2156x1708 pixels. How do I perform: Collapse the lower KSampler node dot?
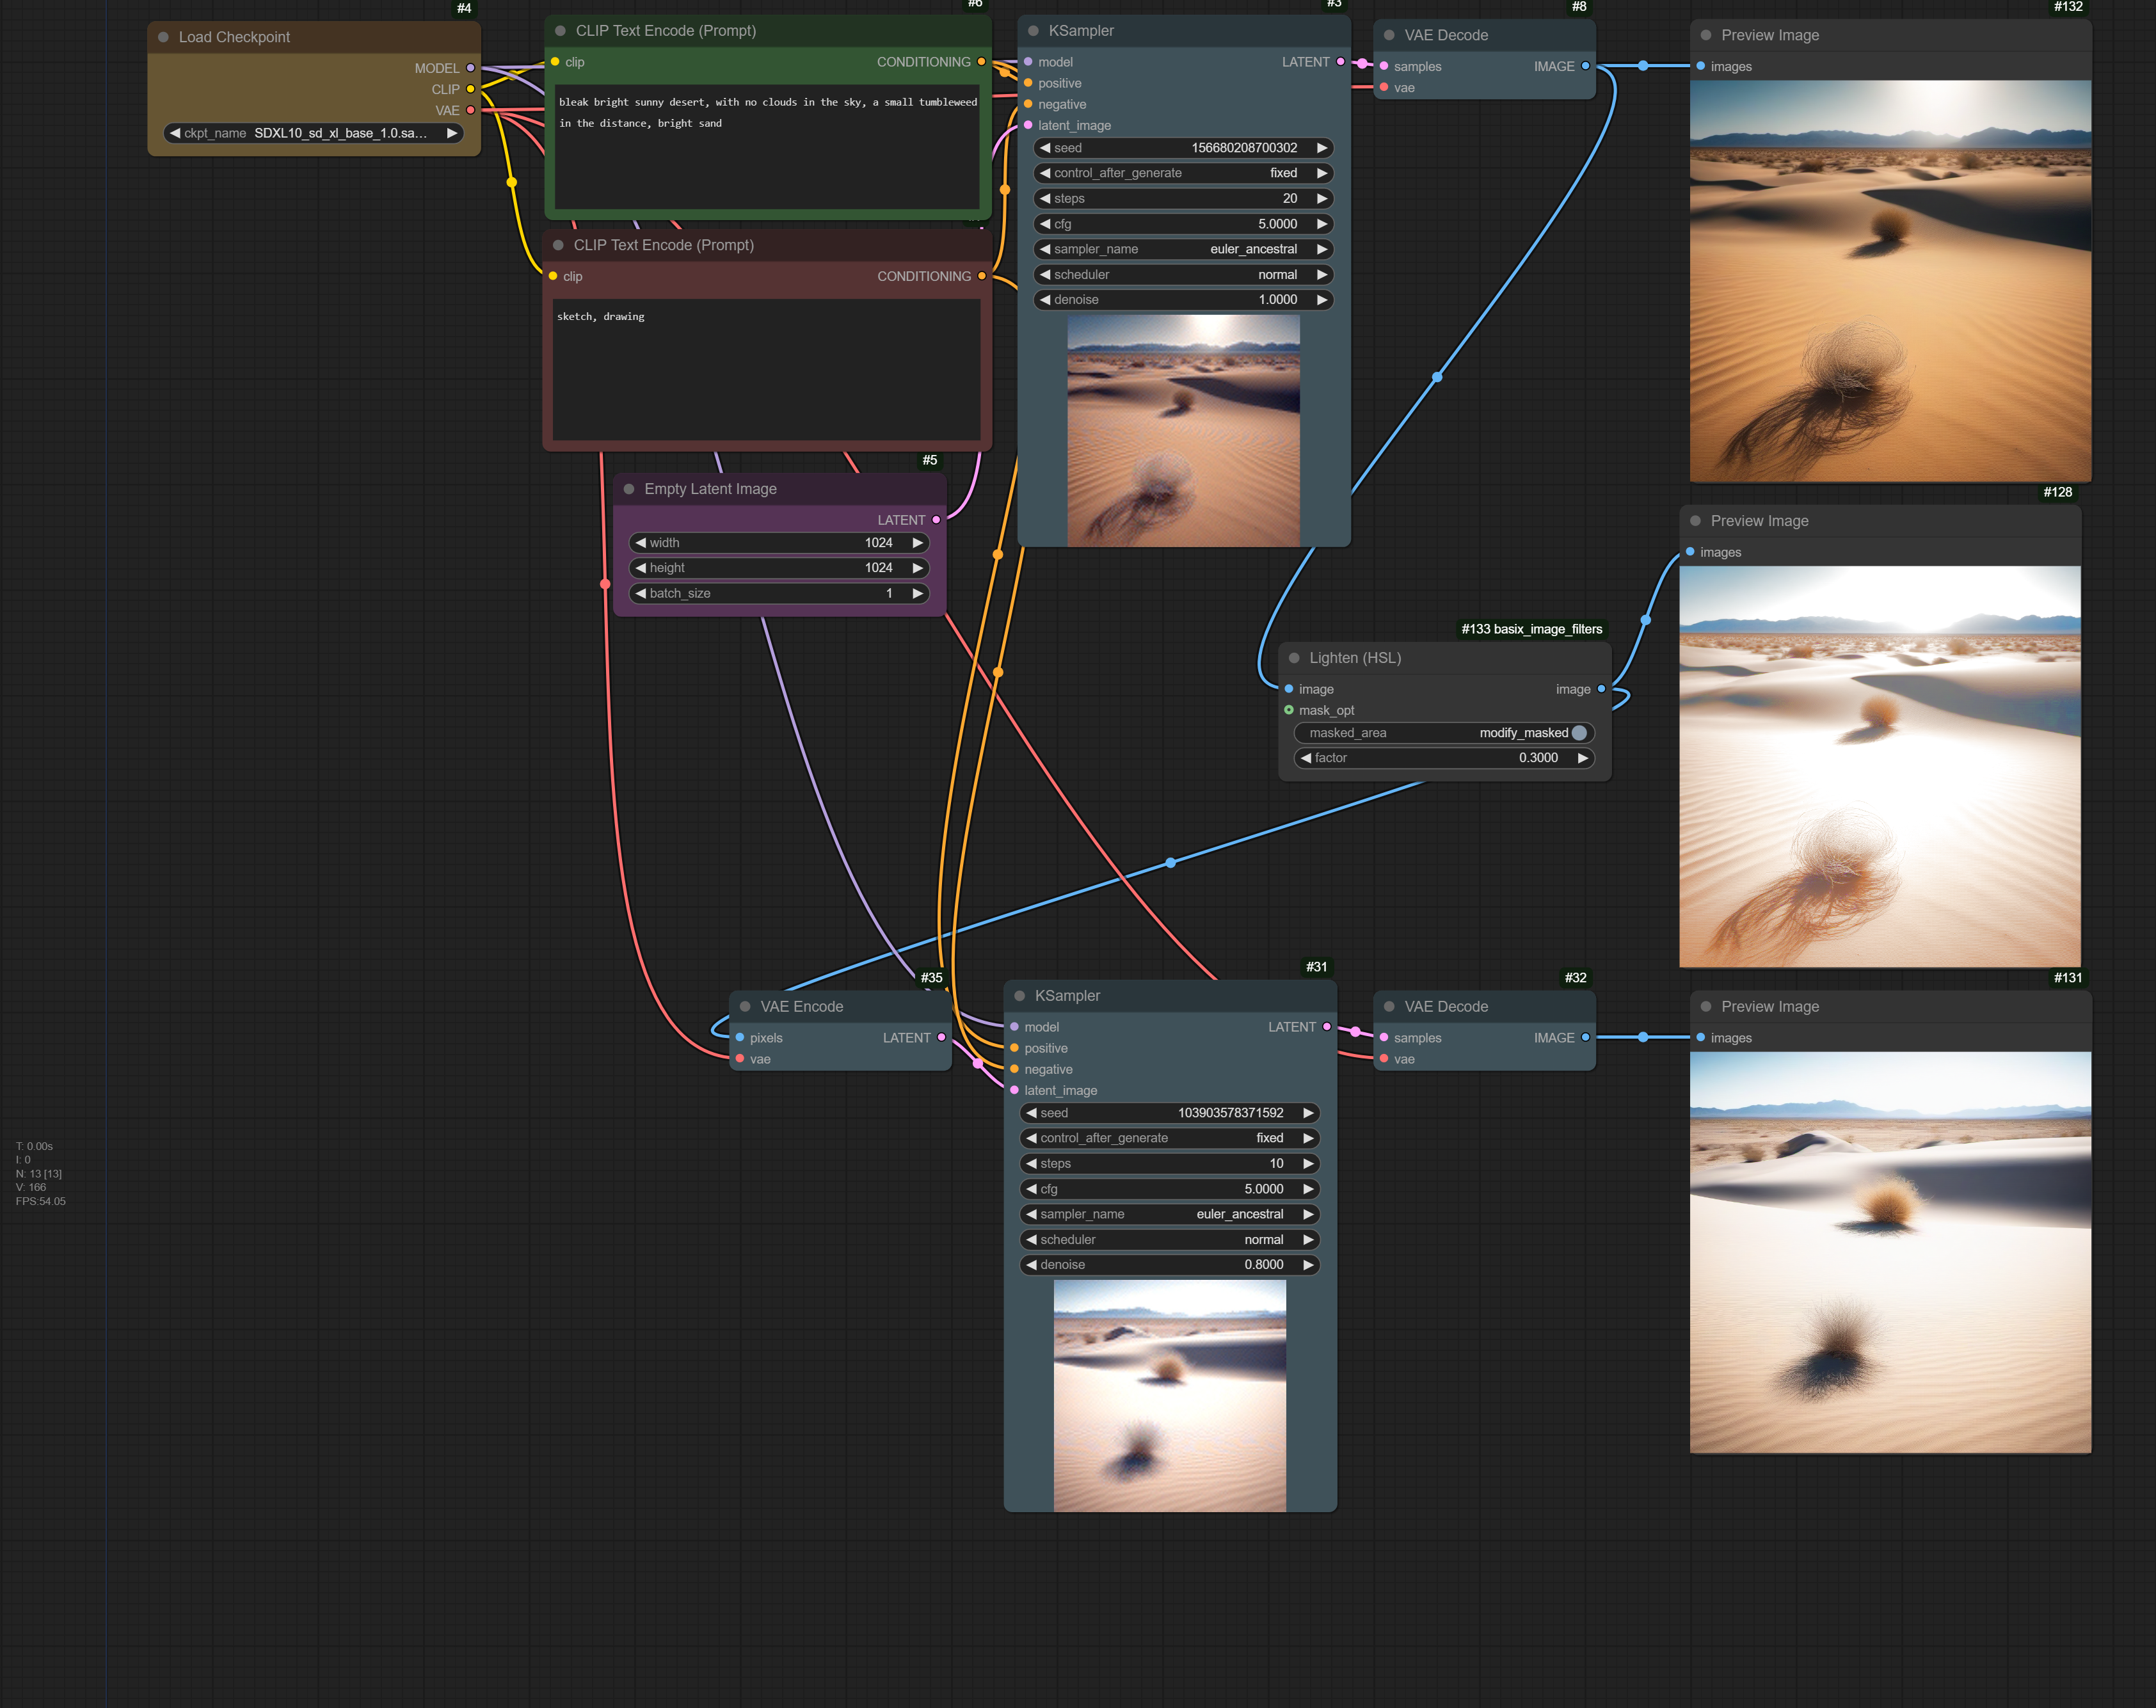click(1020, 996)
